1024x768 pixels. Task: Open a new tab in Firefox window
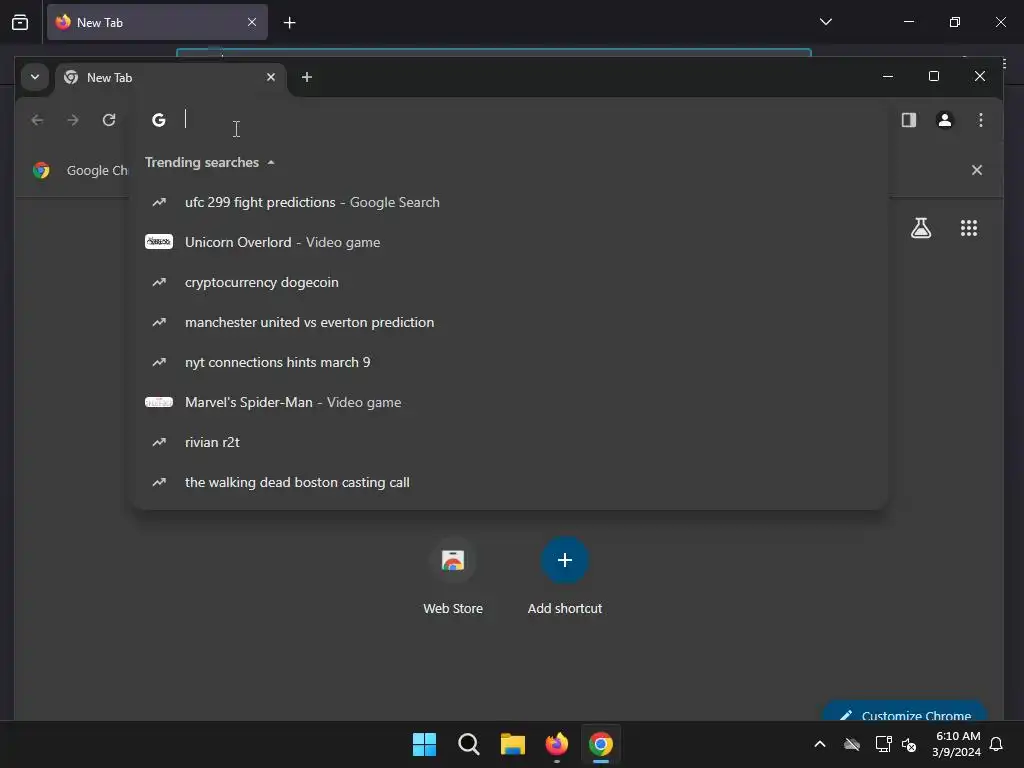289,23
